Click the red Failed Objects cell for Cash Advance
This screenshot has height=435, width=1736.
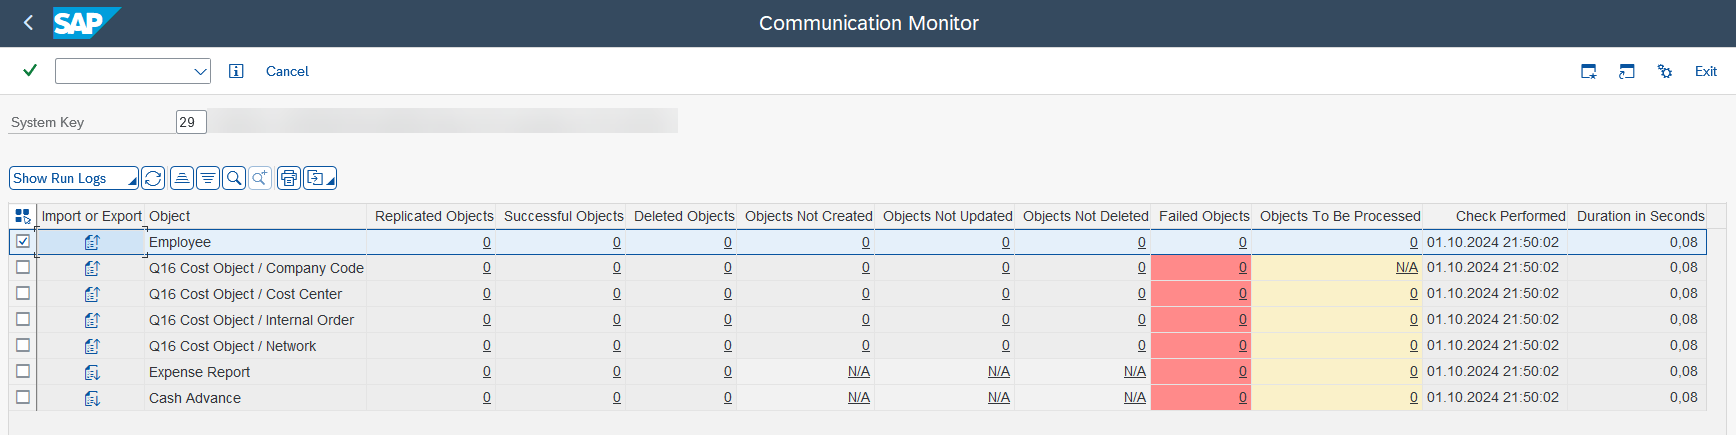[1201, 397]
